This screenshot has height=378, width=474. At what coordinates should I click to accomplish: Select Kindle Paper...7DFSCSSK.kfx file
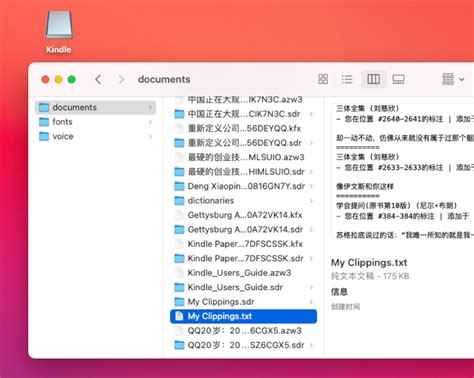pos(243,244)
